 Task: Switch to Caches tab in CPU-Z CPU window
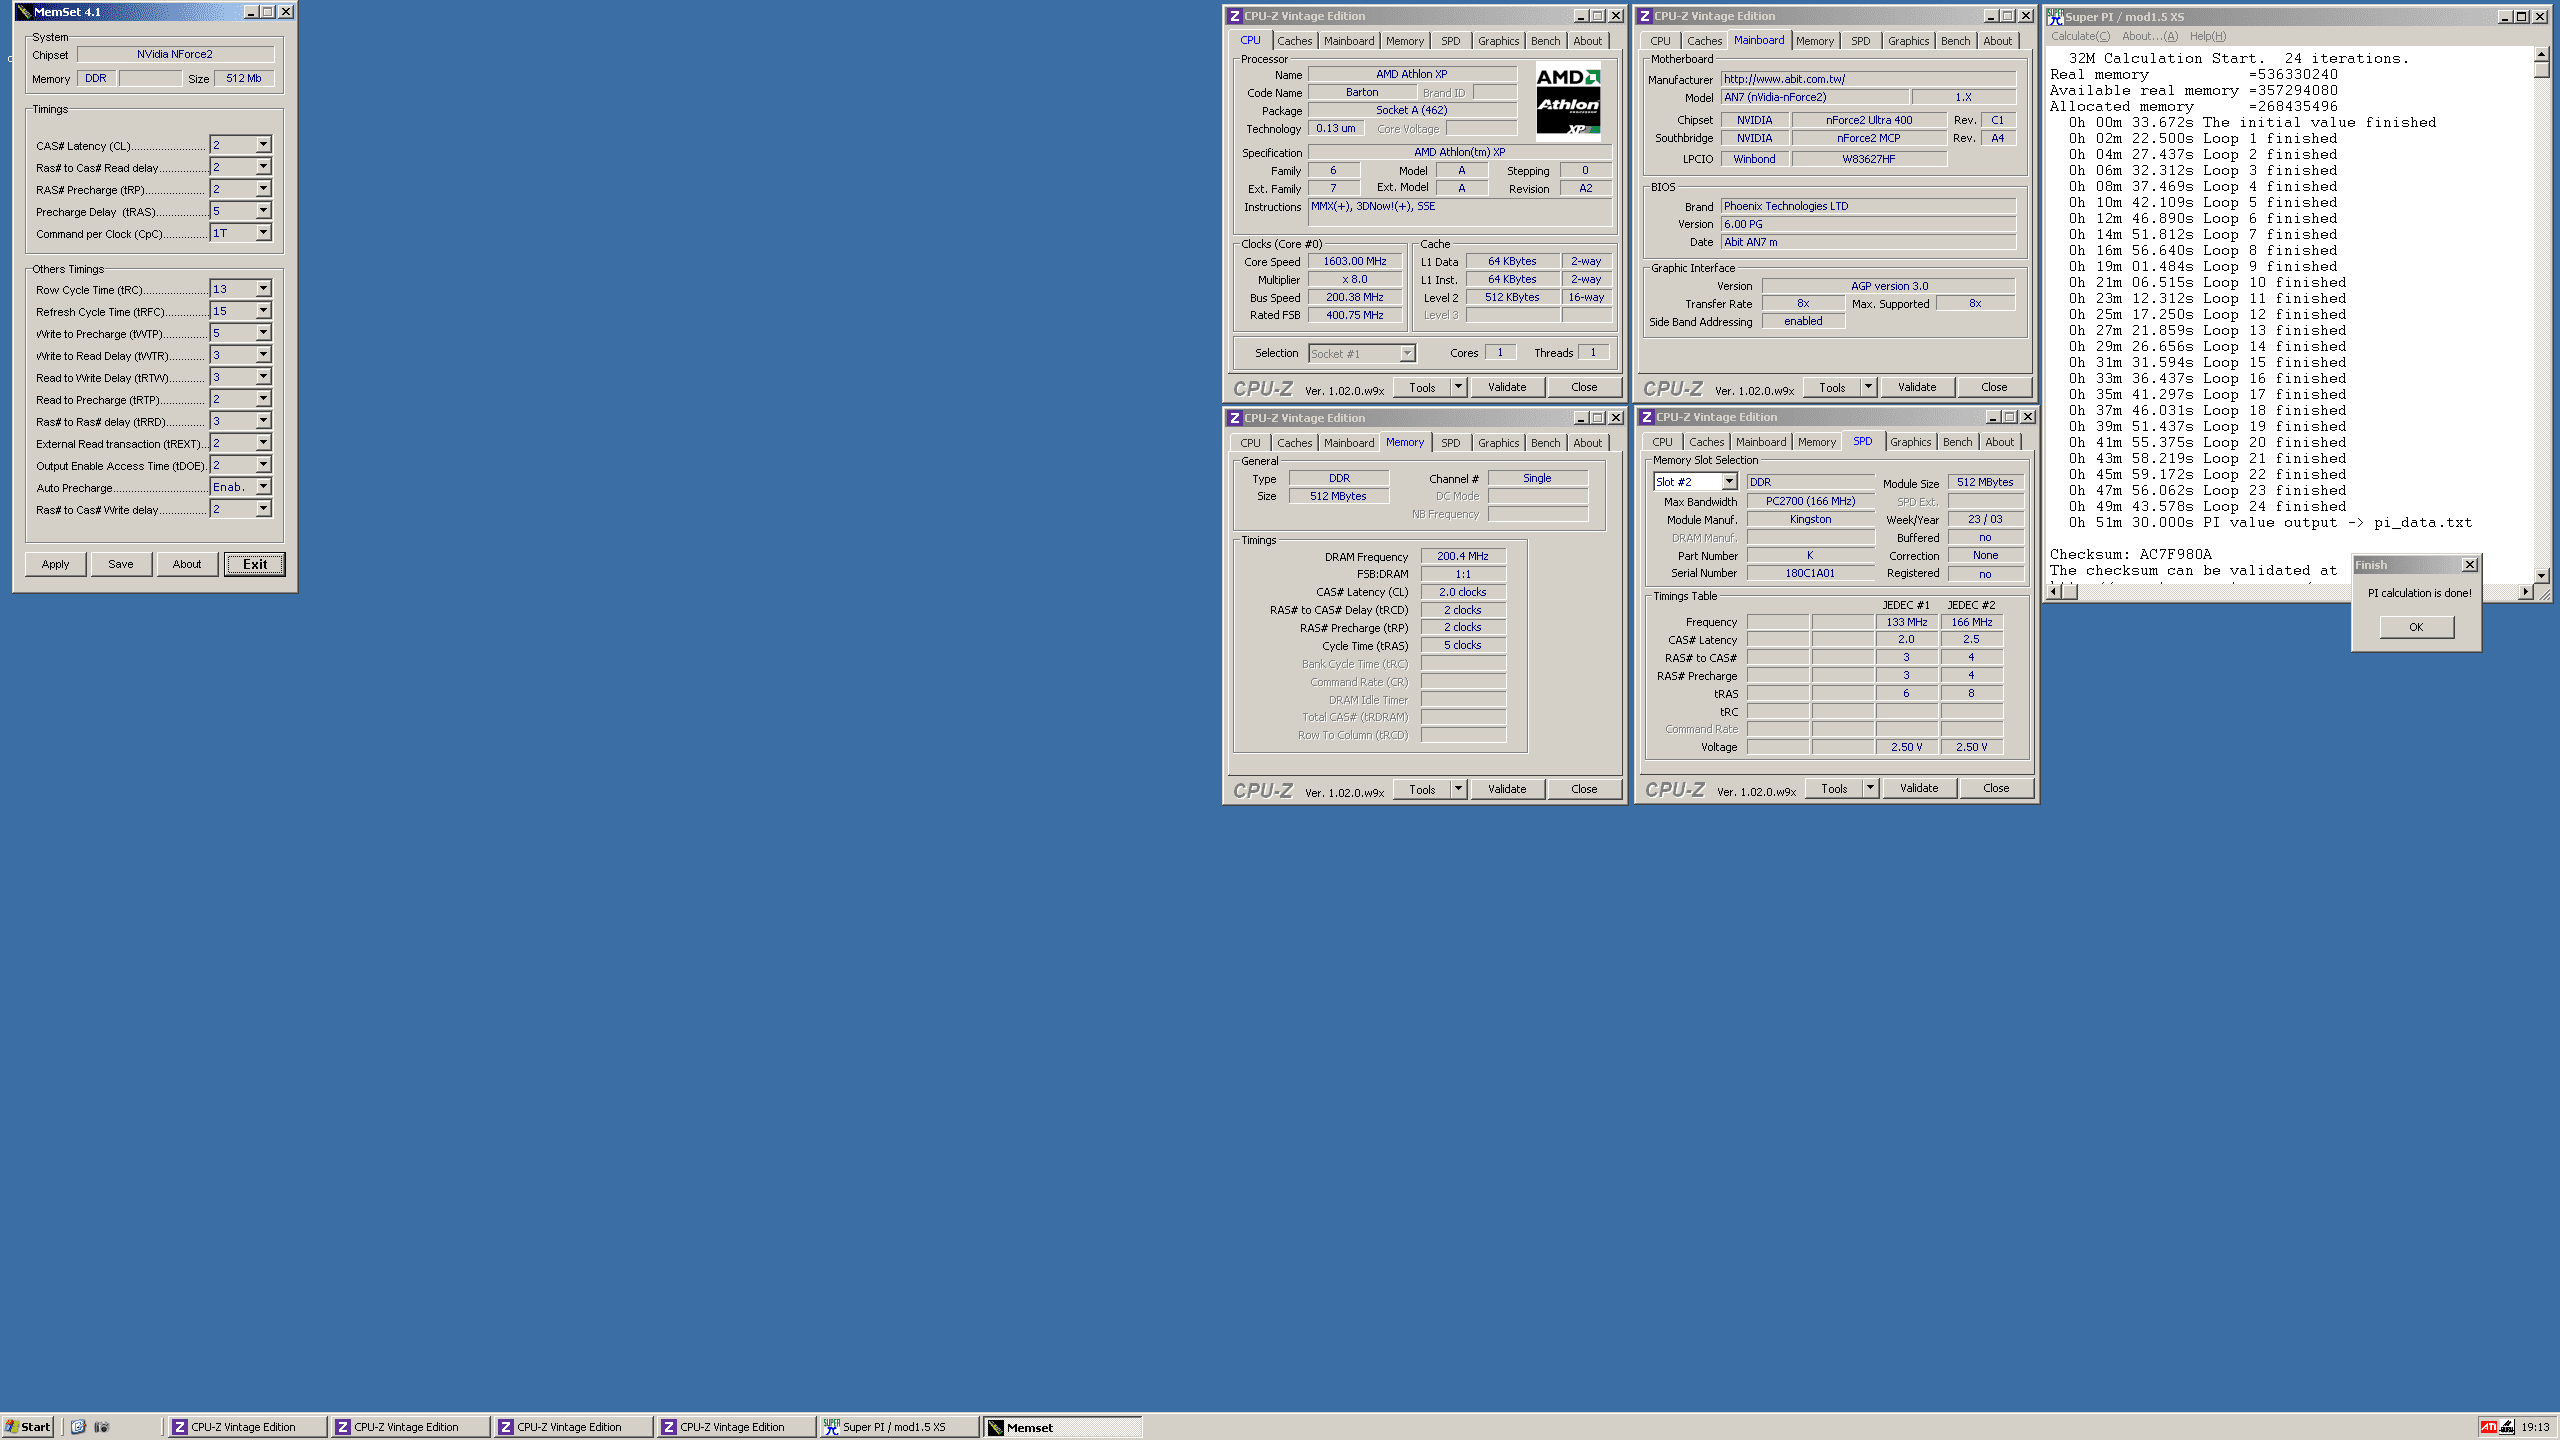click(1294, 41)
